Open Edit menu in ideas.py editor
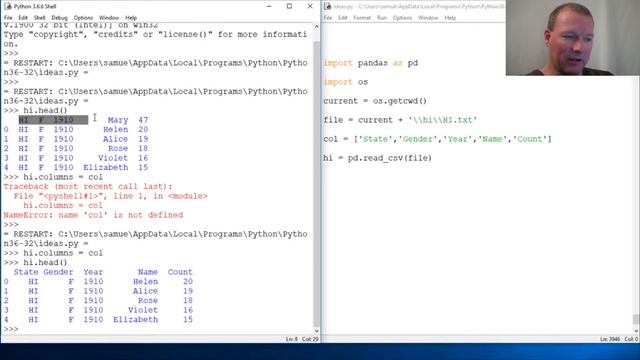This screenshot has width=640, height=360. pyautogui.click(x=342, y=18)
